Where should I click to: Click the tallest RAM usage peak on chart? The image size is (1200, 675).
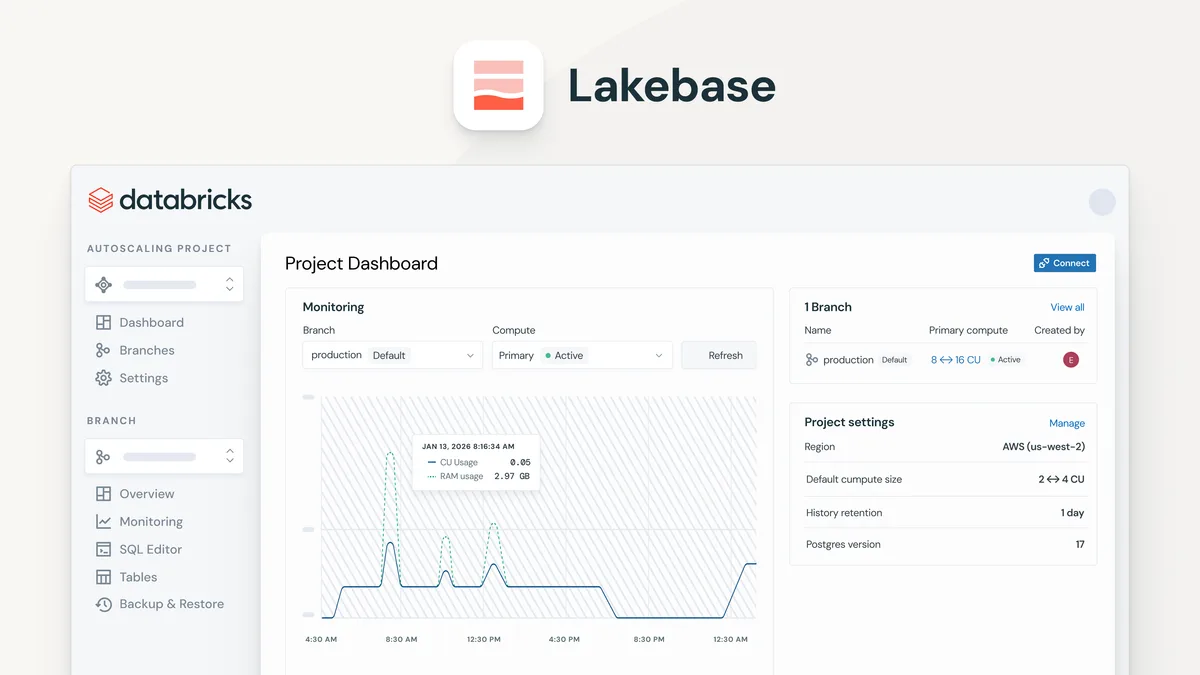[390, 455]
